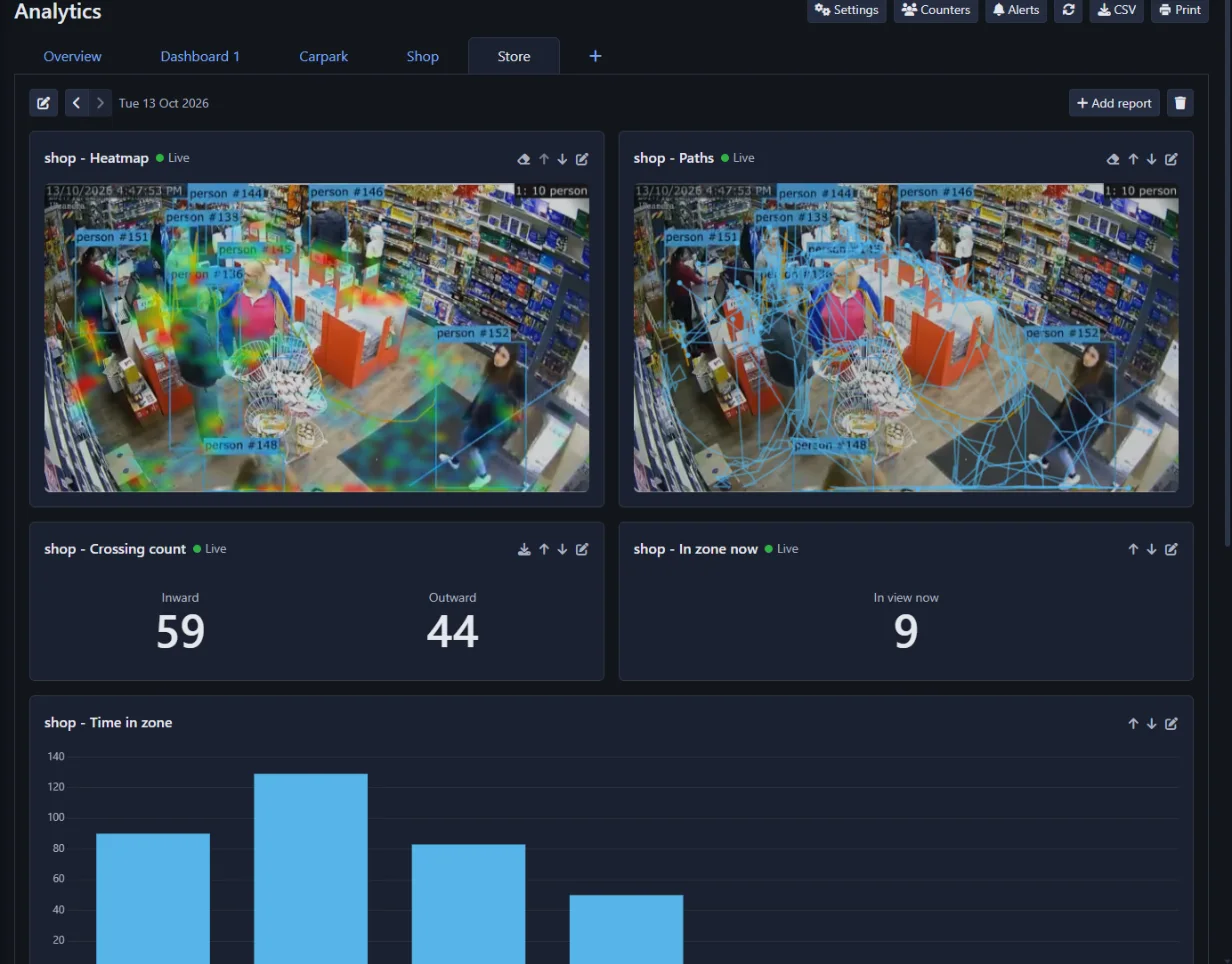Screen dimensions: 1232x964
Task: Click the refresh icon in top toolbar
Action: click(1068, 10)
